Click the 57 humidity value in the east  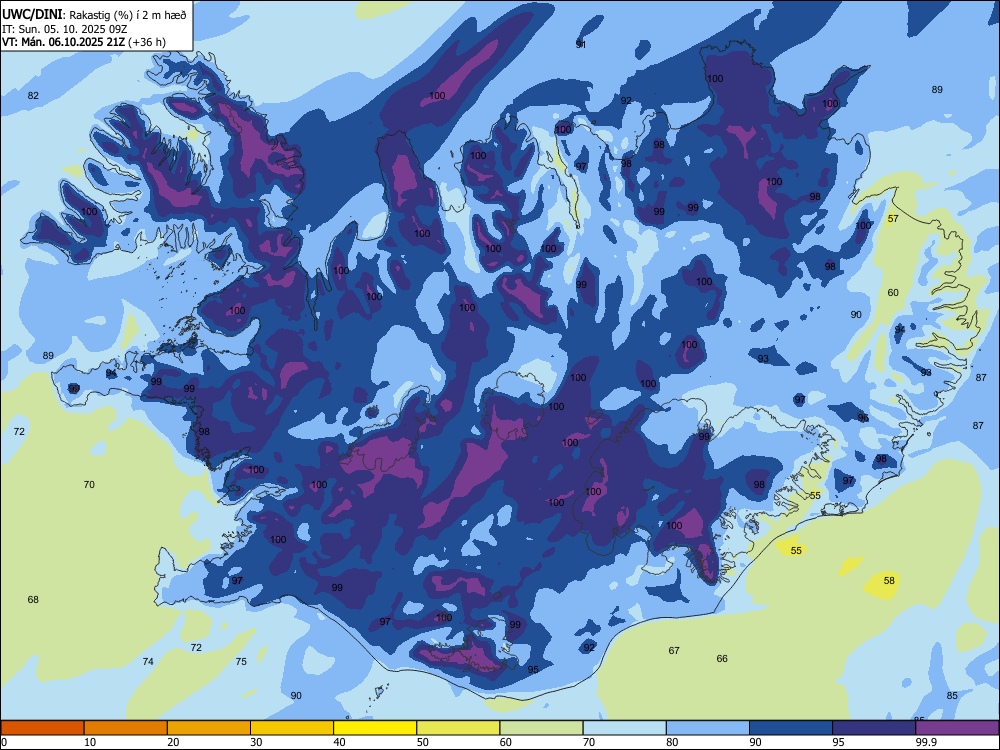(893, 218)
